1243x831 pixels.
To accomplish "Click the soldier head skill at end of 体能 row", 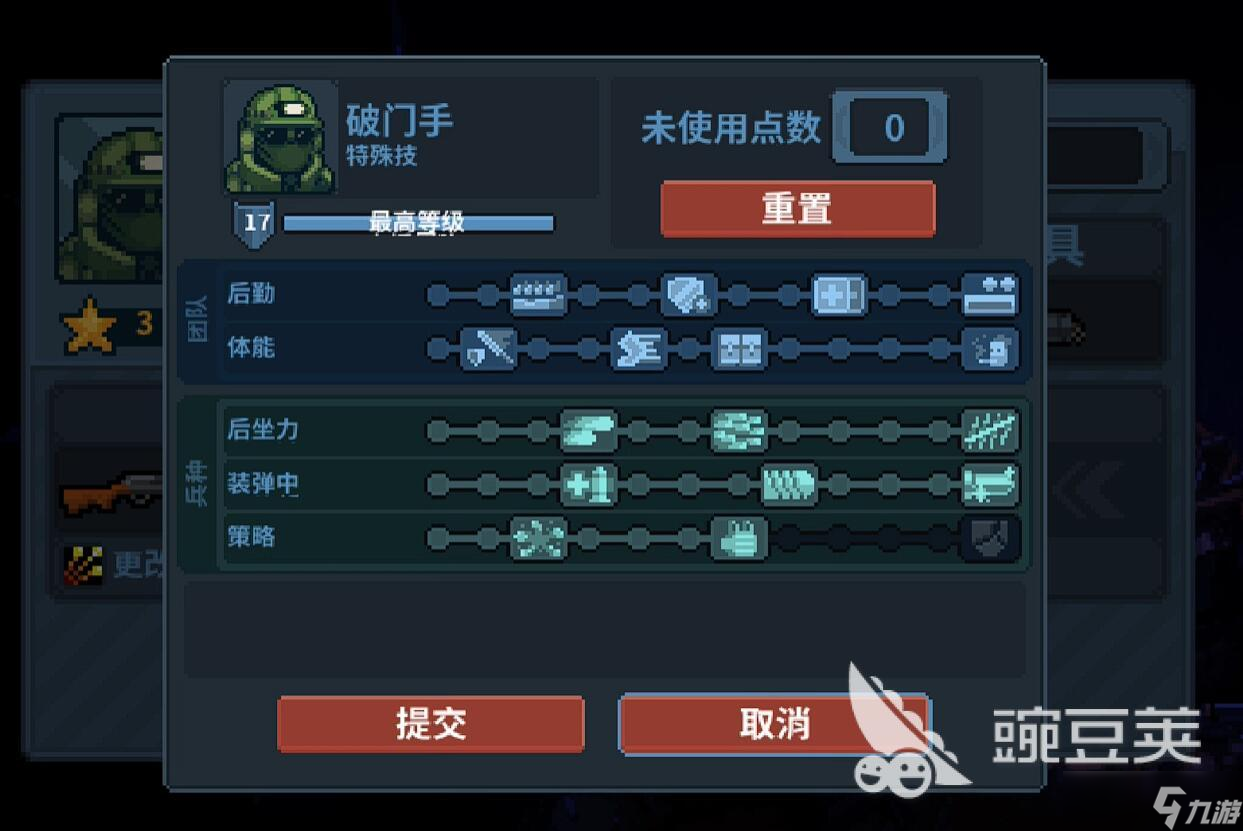I will (x=990, y=349).
